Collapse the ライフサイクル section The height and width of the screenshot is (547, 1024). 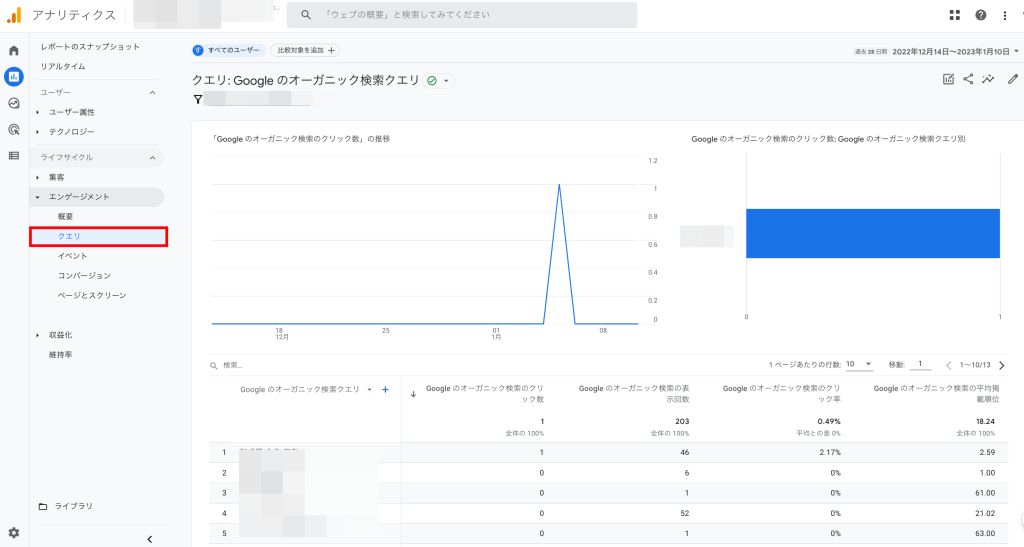tap(152, 157)
